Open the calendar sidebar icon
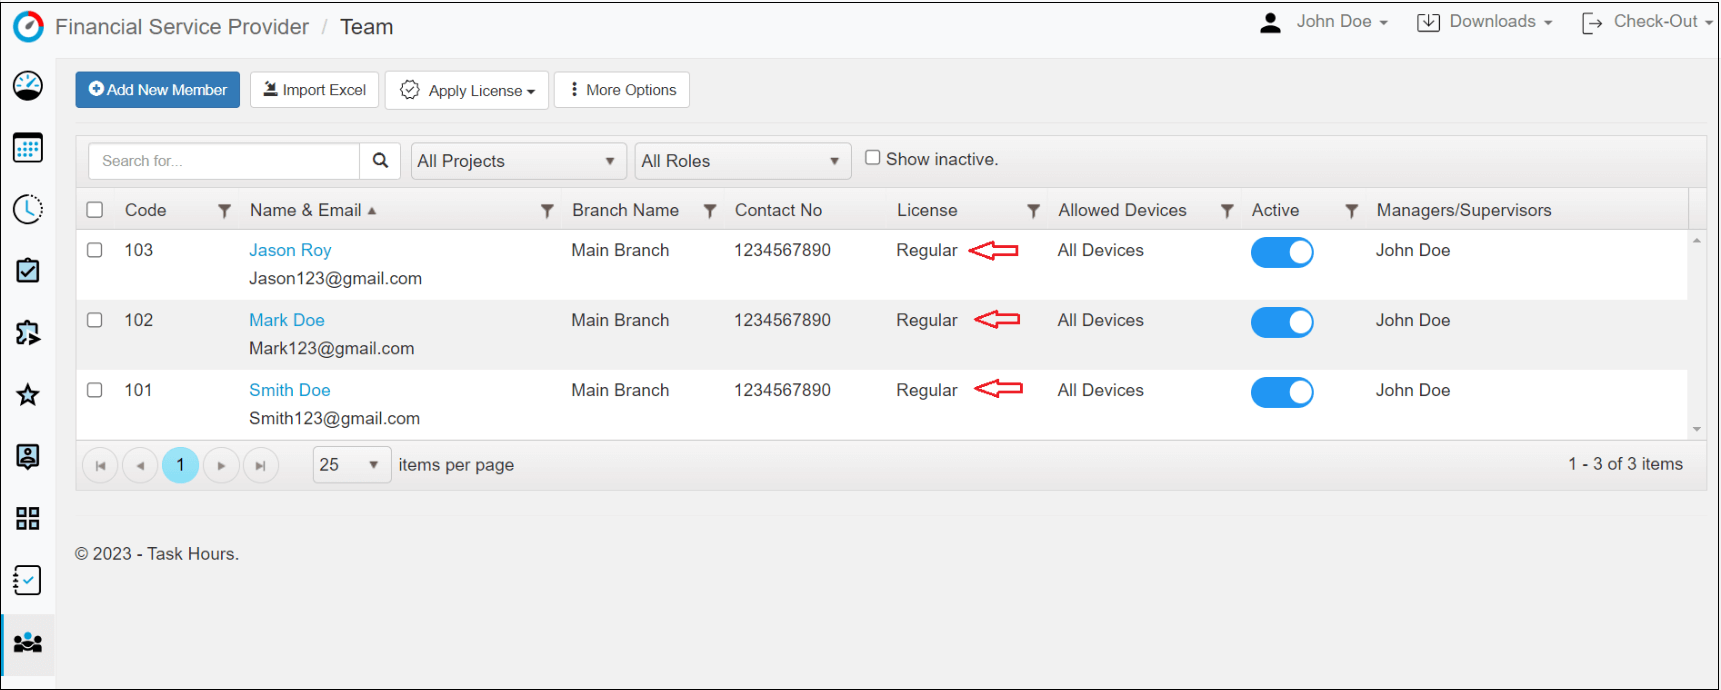This screenshot has width=1721, height=690. pyautogui.click(x=28, y=148)
